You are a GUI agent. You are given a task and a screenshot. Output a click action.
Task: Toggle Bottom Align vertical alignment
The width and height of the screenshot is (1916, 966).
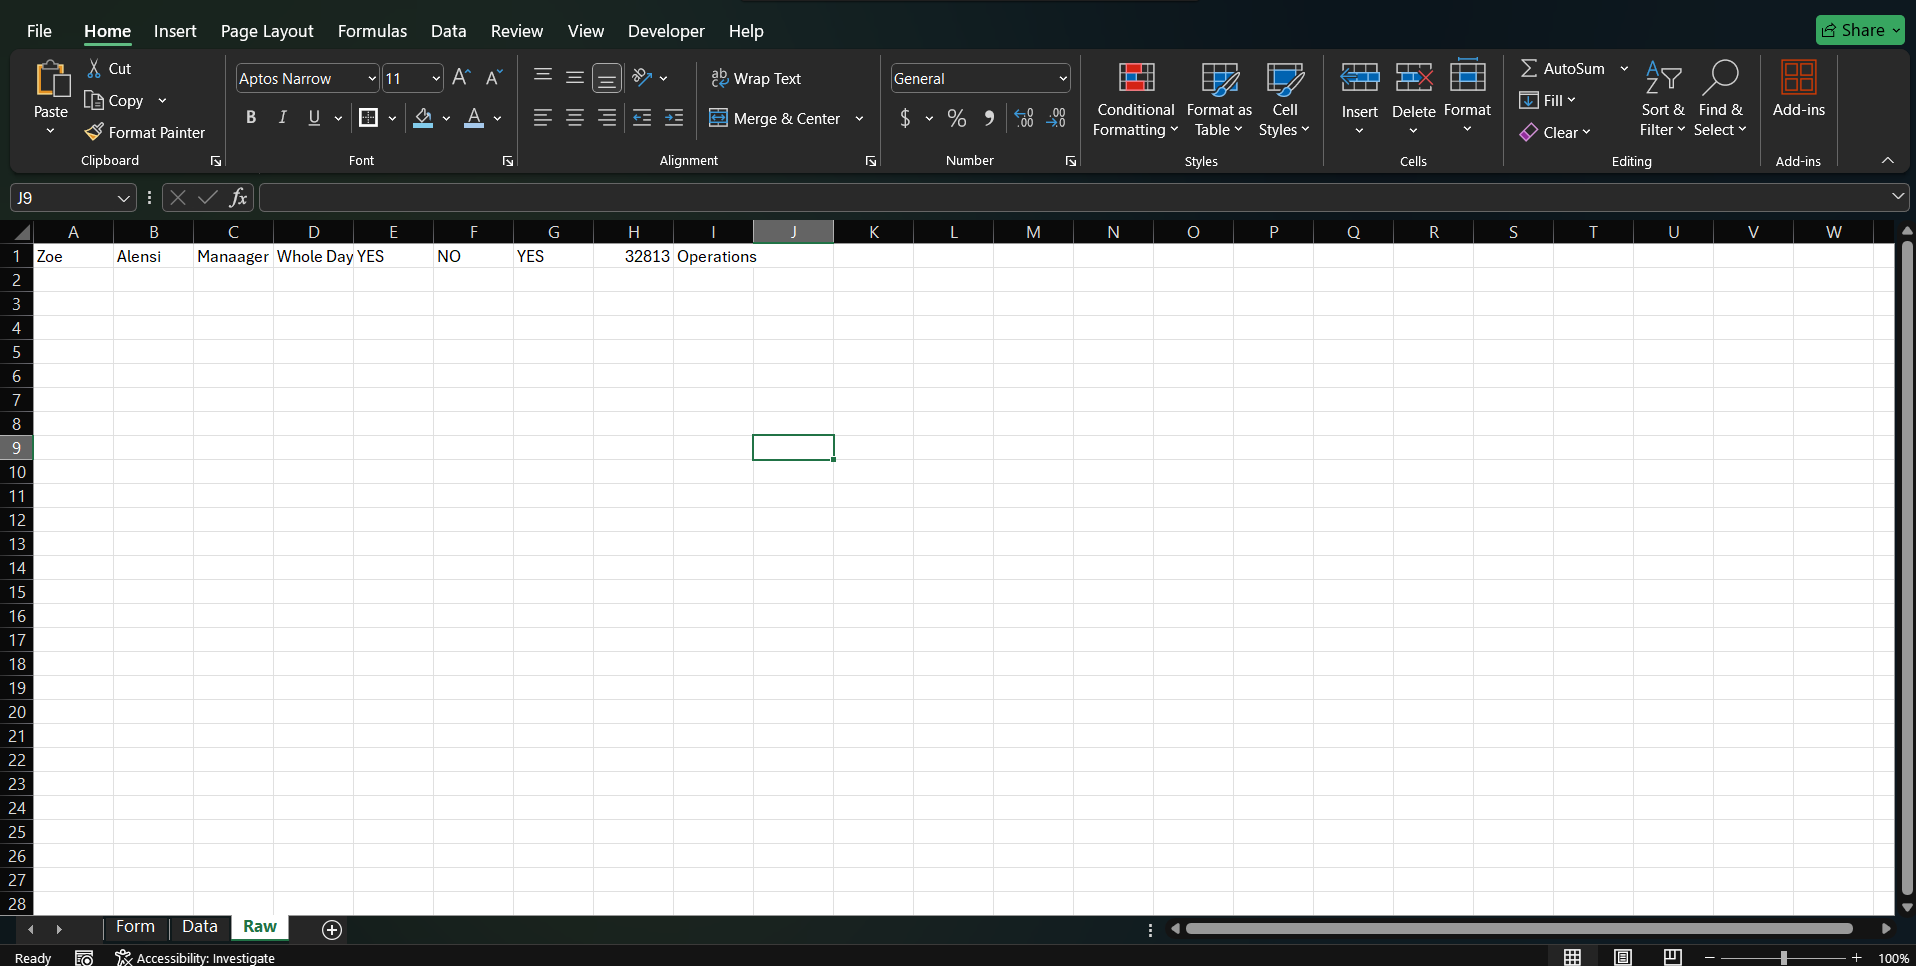pos(607,77)
